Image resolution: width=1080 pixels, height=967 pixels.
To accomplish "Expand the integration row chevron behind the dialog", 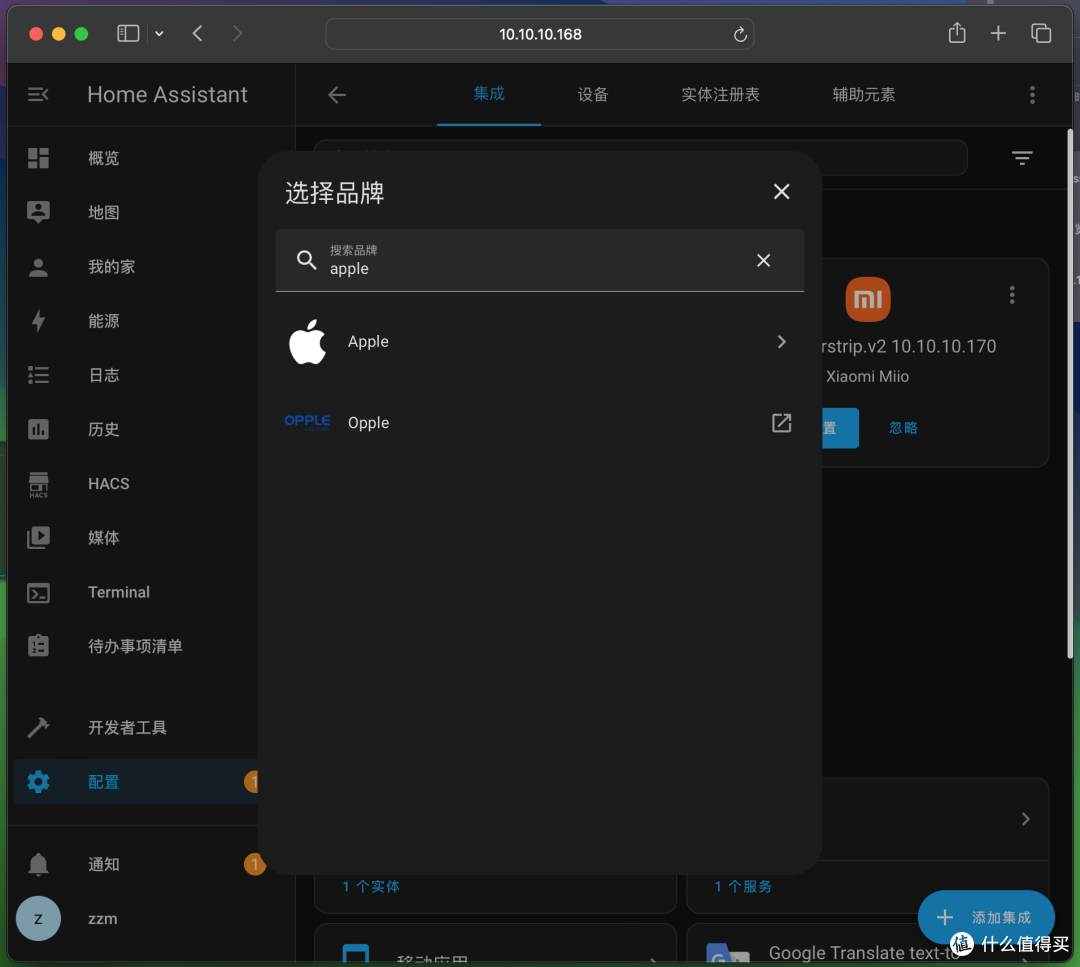I will pos(1026,819).
